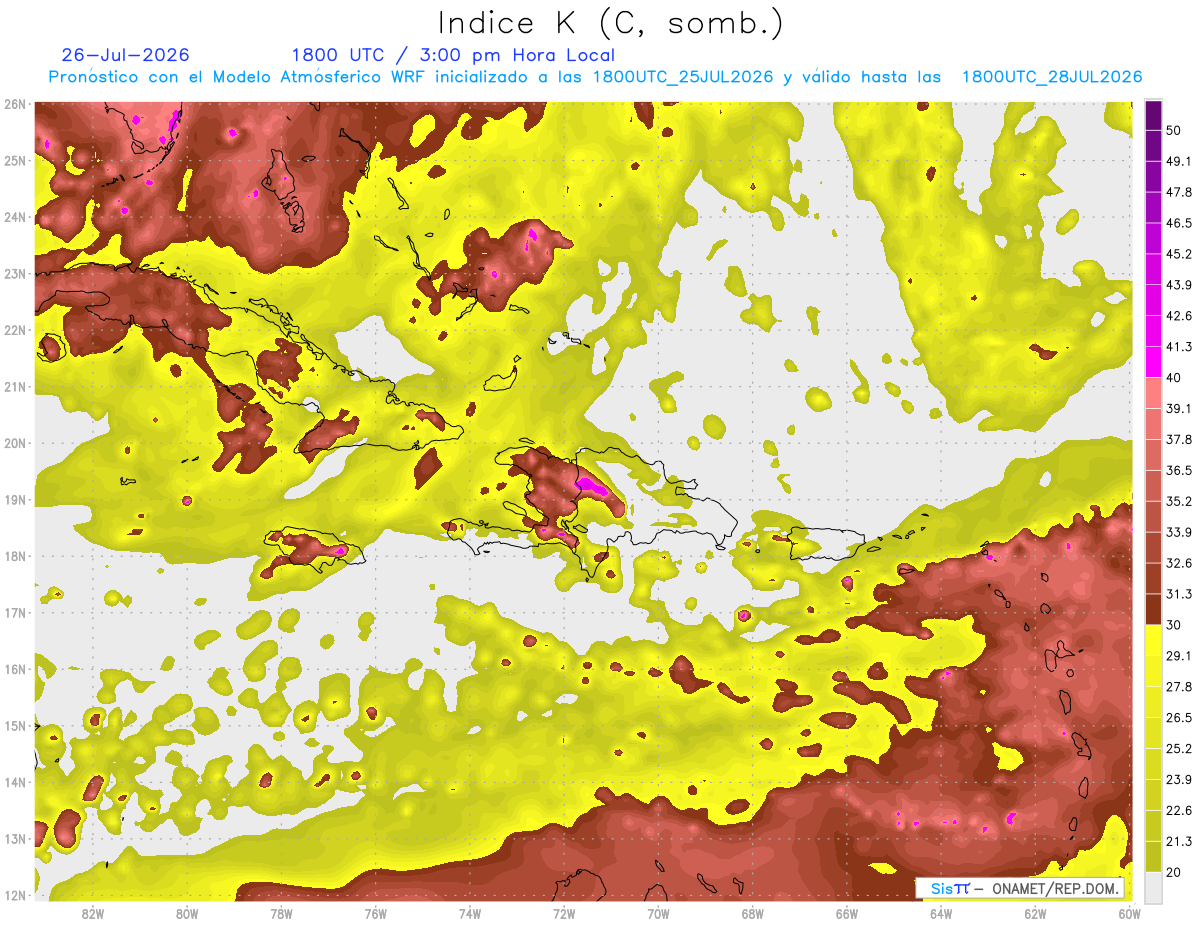Select the '72W' longitude label
The height and width of the screenshot is (927, 1200).
tap(564, 914)
